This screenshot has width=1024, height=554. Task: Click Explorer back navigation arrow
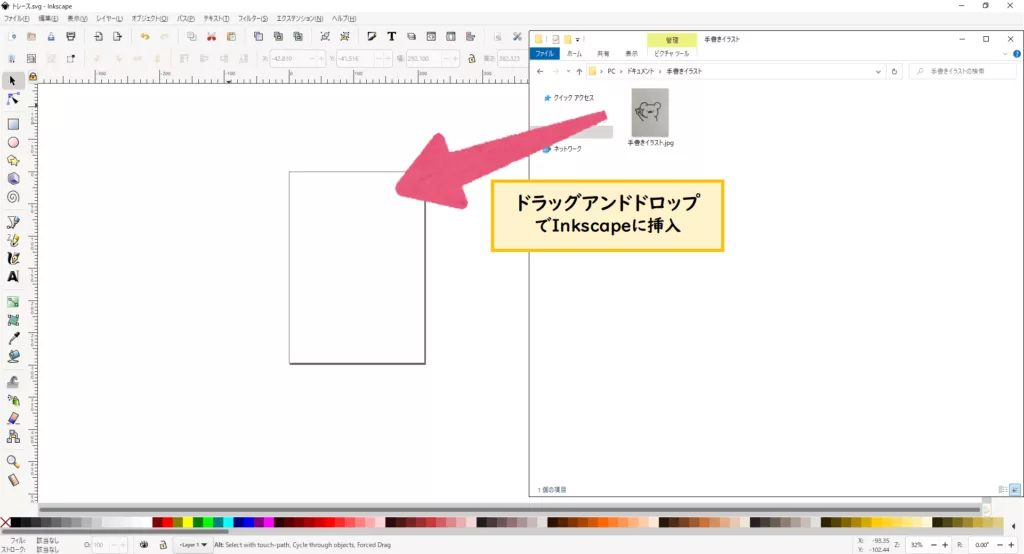[540, 72]
